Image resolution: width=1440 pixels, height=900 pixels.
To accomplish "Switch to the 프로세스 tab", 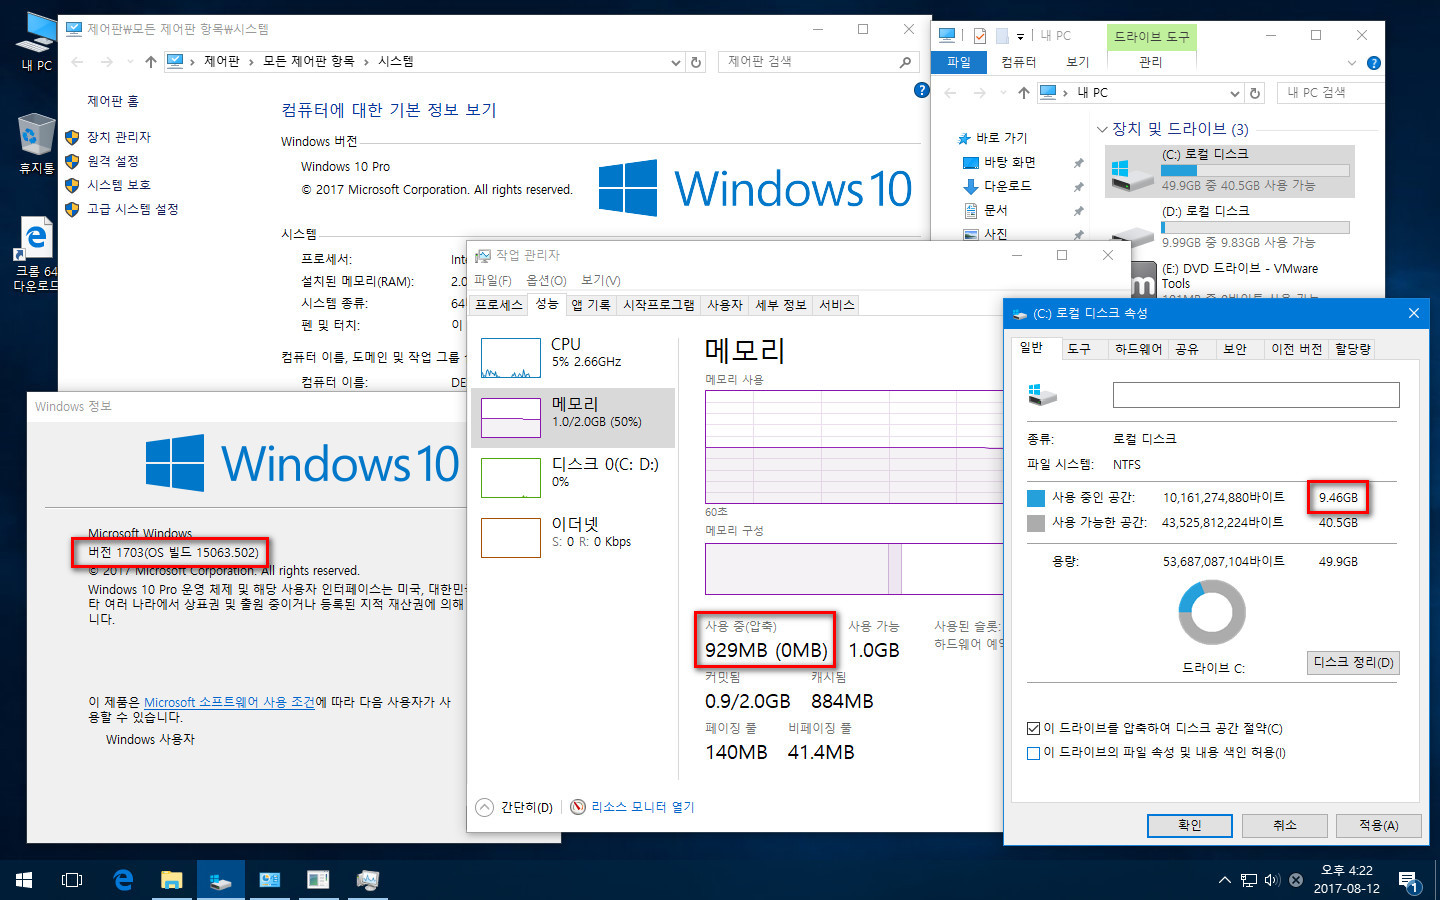I will [499, 305].
